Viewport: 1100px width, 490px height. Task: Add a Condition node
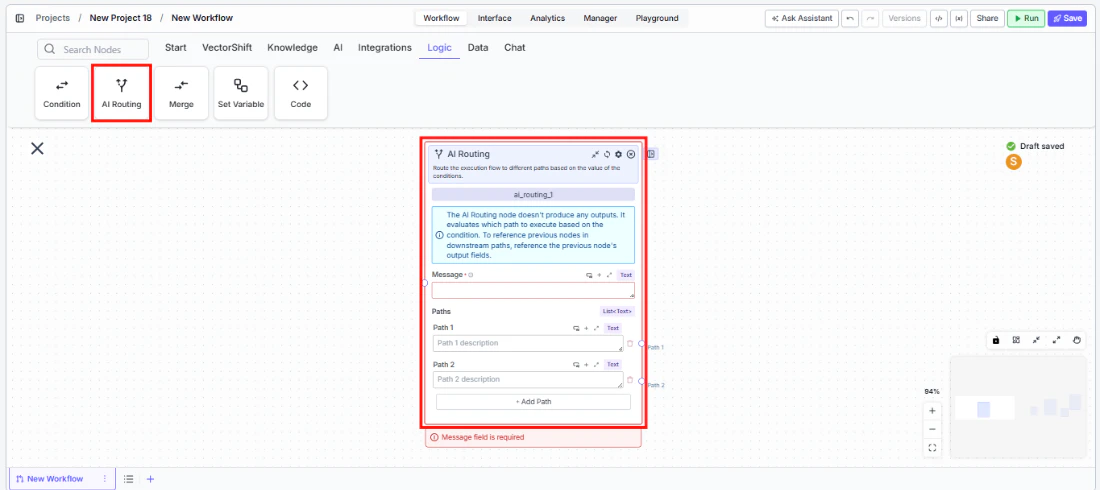pyautogui.click(x=62, y=93)
